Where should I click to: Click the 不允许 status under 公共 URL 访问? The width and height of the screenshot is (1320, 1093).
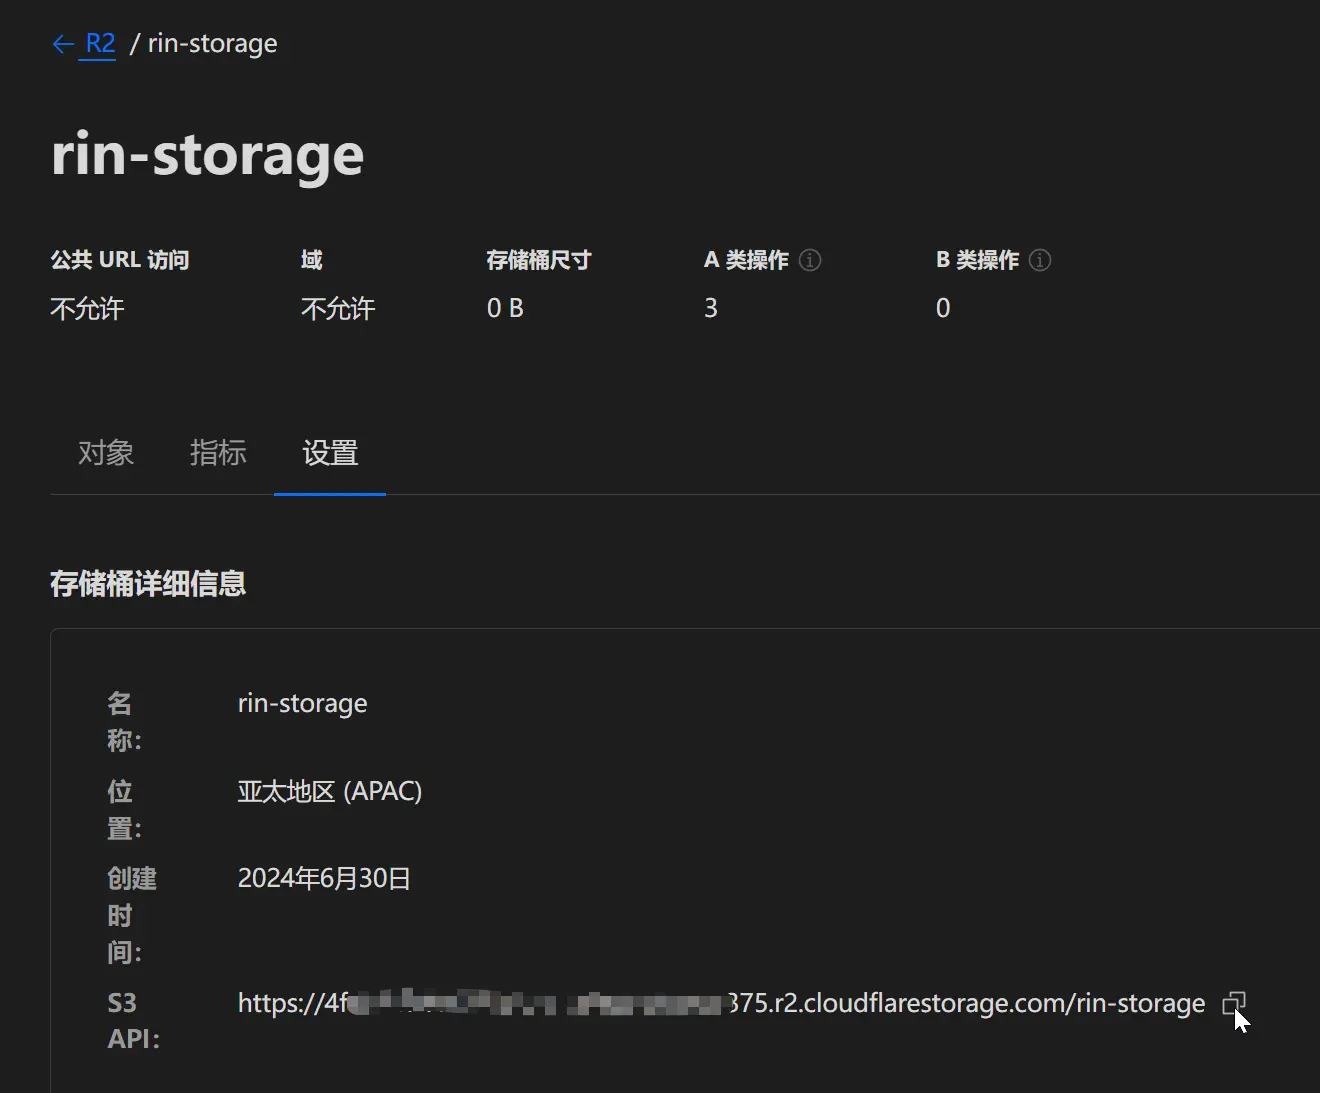(86, 308)
